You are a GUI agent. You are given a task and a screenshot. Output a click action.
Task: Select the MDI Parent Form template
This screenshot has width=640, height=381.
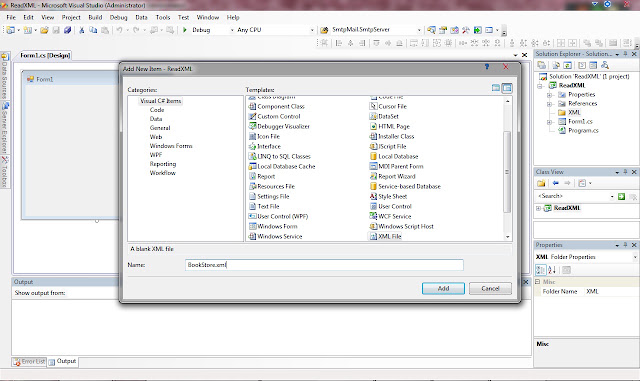point(396,167)
